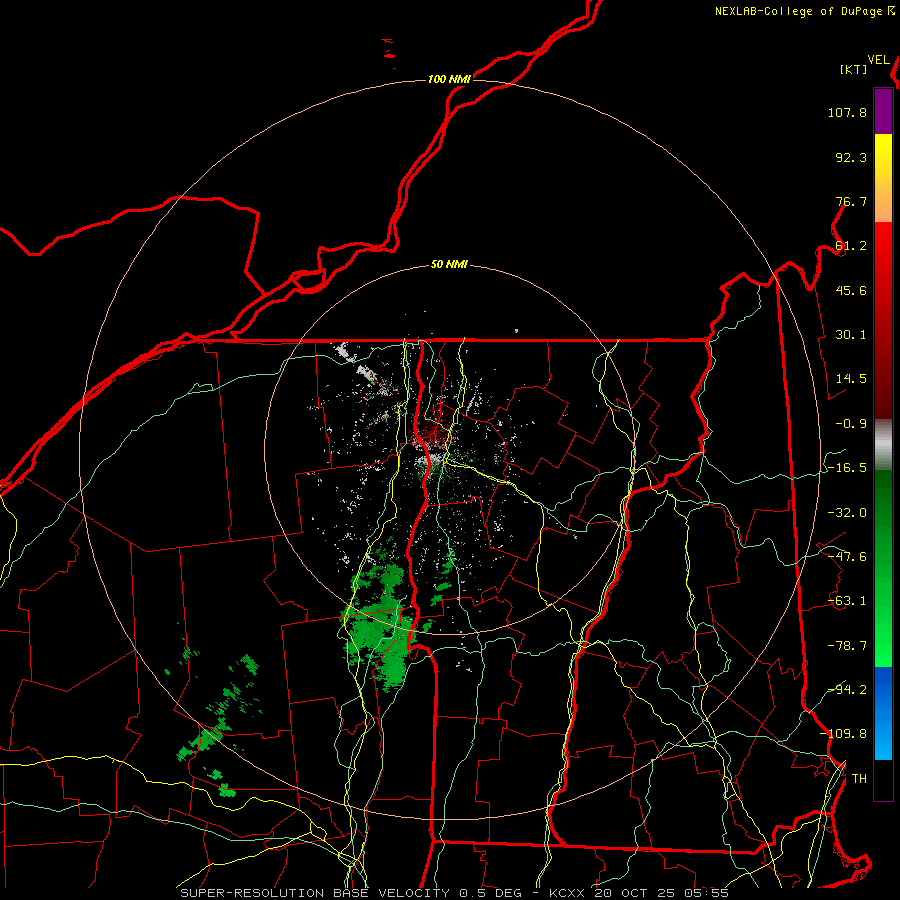Click the 76.7 legend value
Screen dimensions: 900x900
tap(851, 201)
